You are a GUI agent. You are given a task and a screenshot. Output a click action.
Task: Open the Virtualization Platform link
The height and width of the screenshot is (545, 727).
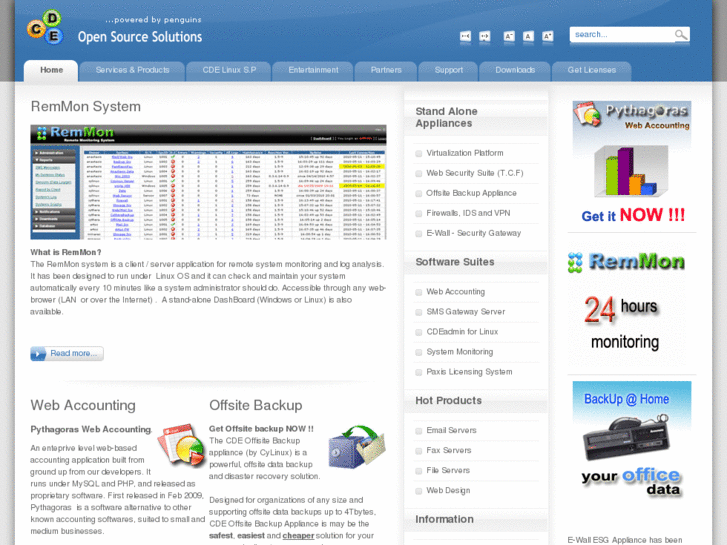(465, 153)
